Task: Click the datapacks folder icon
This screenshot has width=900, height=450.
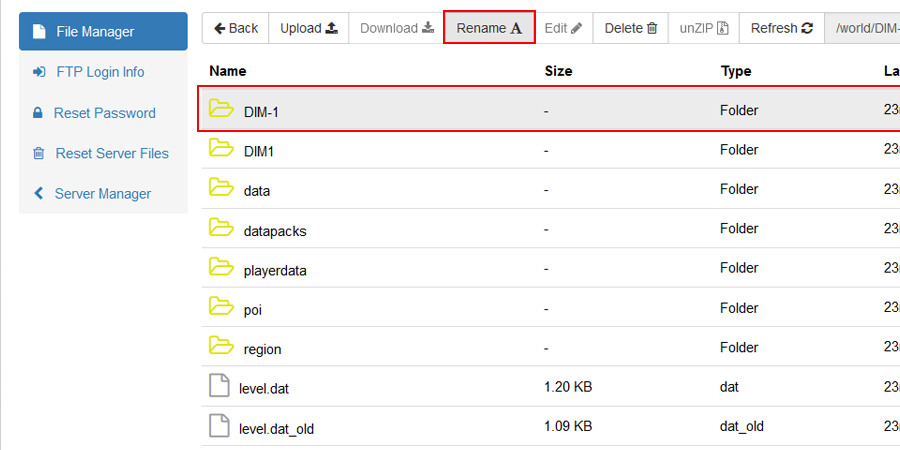Action: click(221, 227)
